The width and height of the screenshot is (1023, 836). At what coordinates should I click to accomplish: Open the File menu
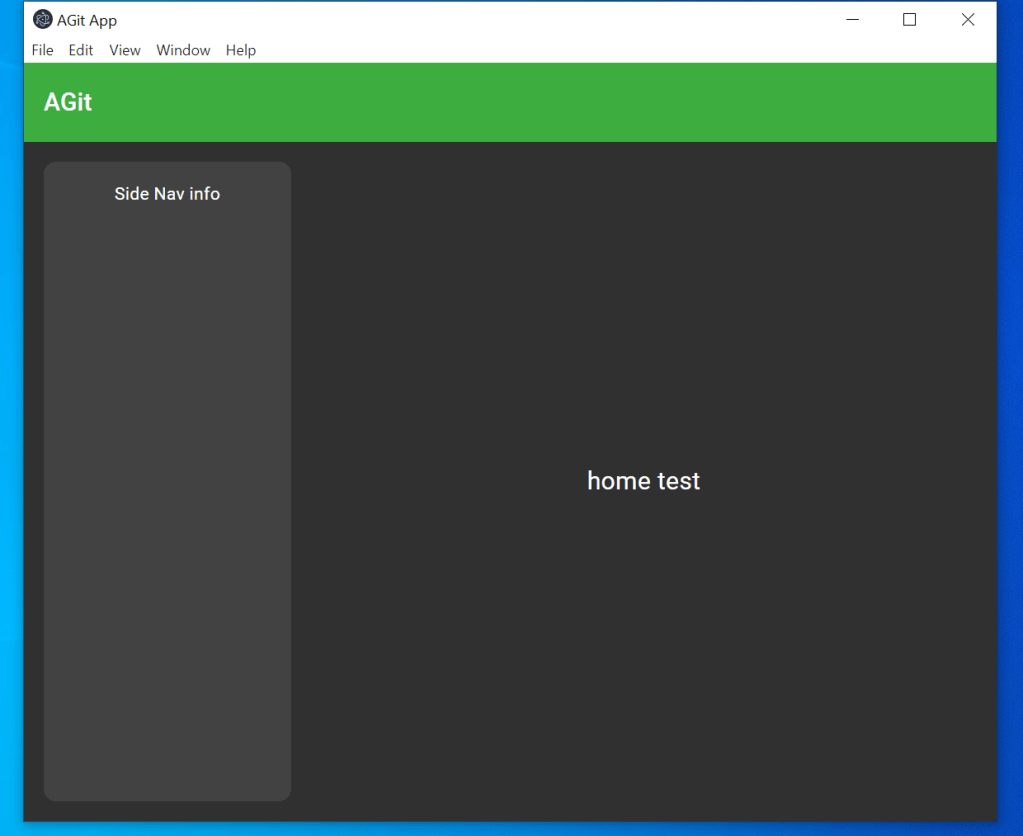click(x=42, y=50)
